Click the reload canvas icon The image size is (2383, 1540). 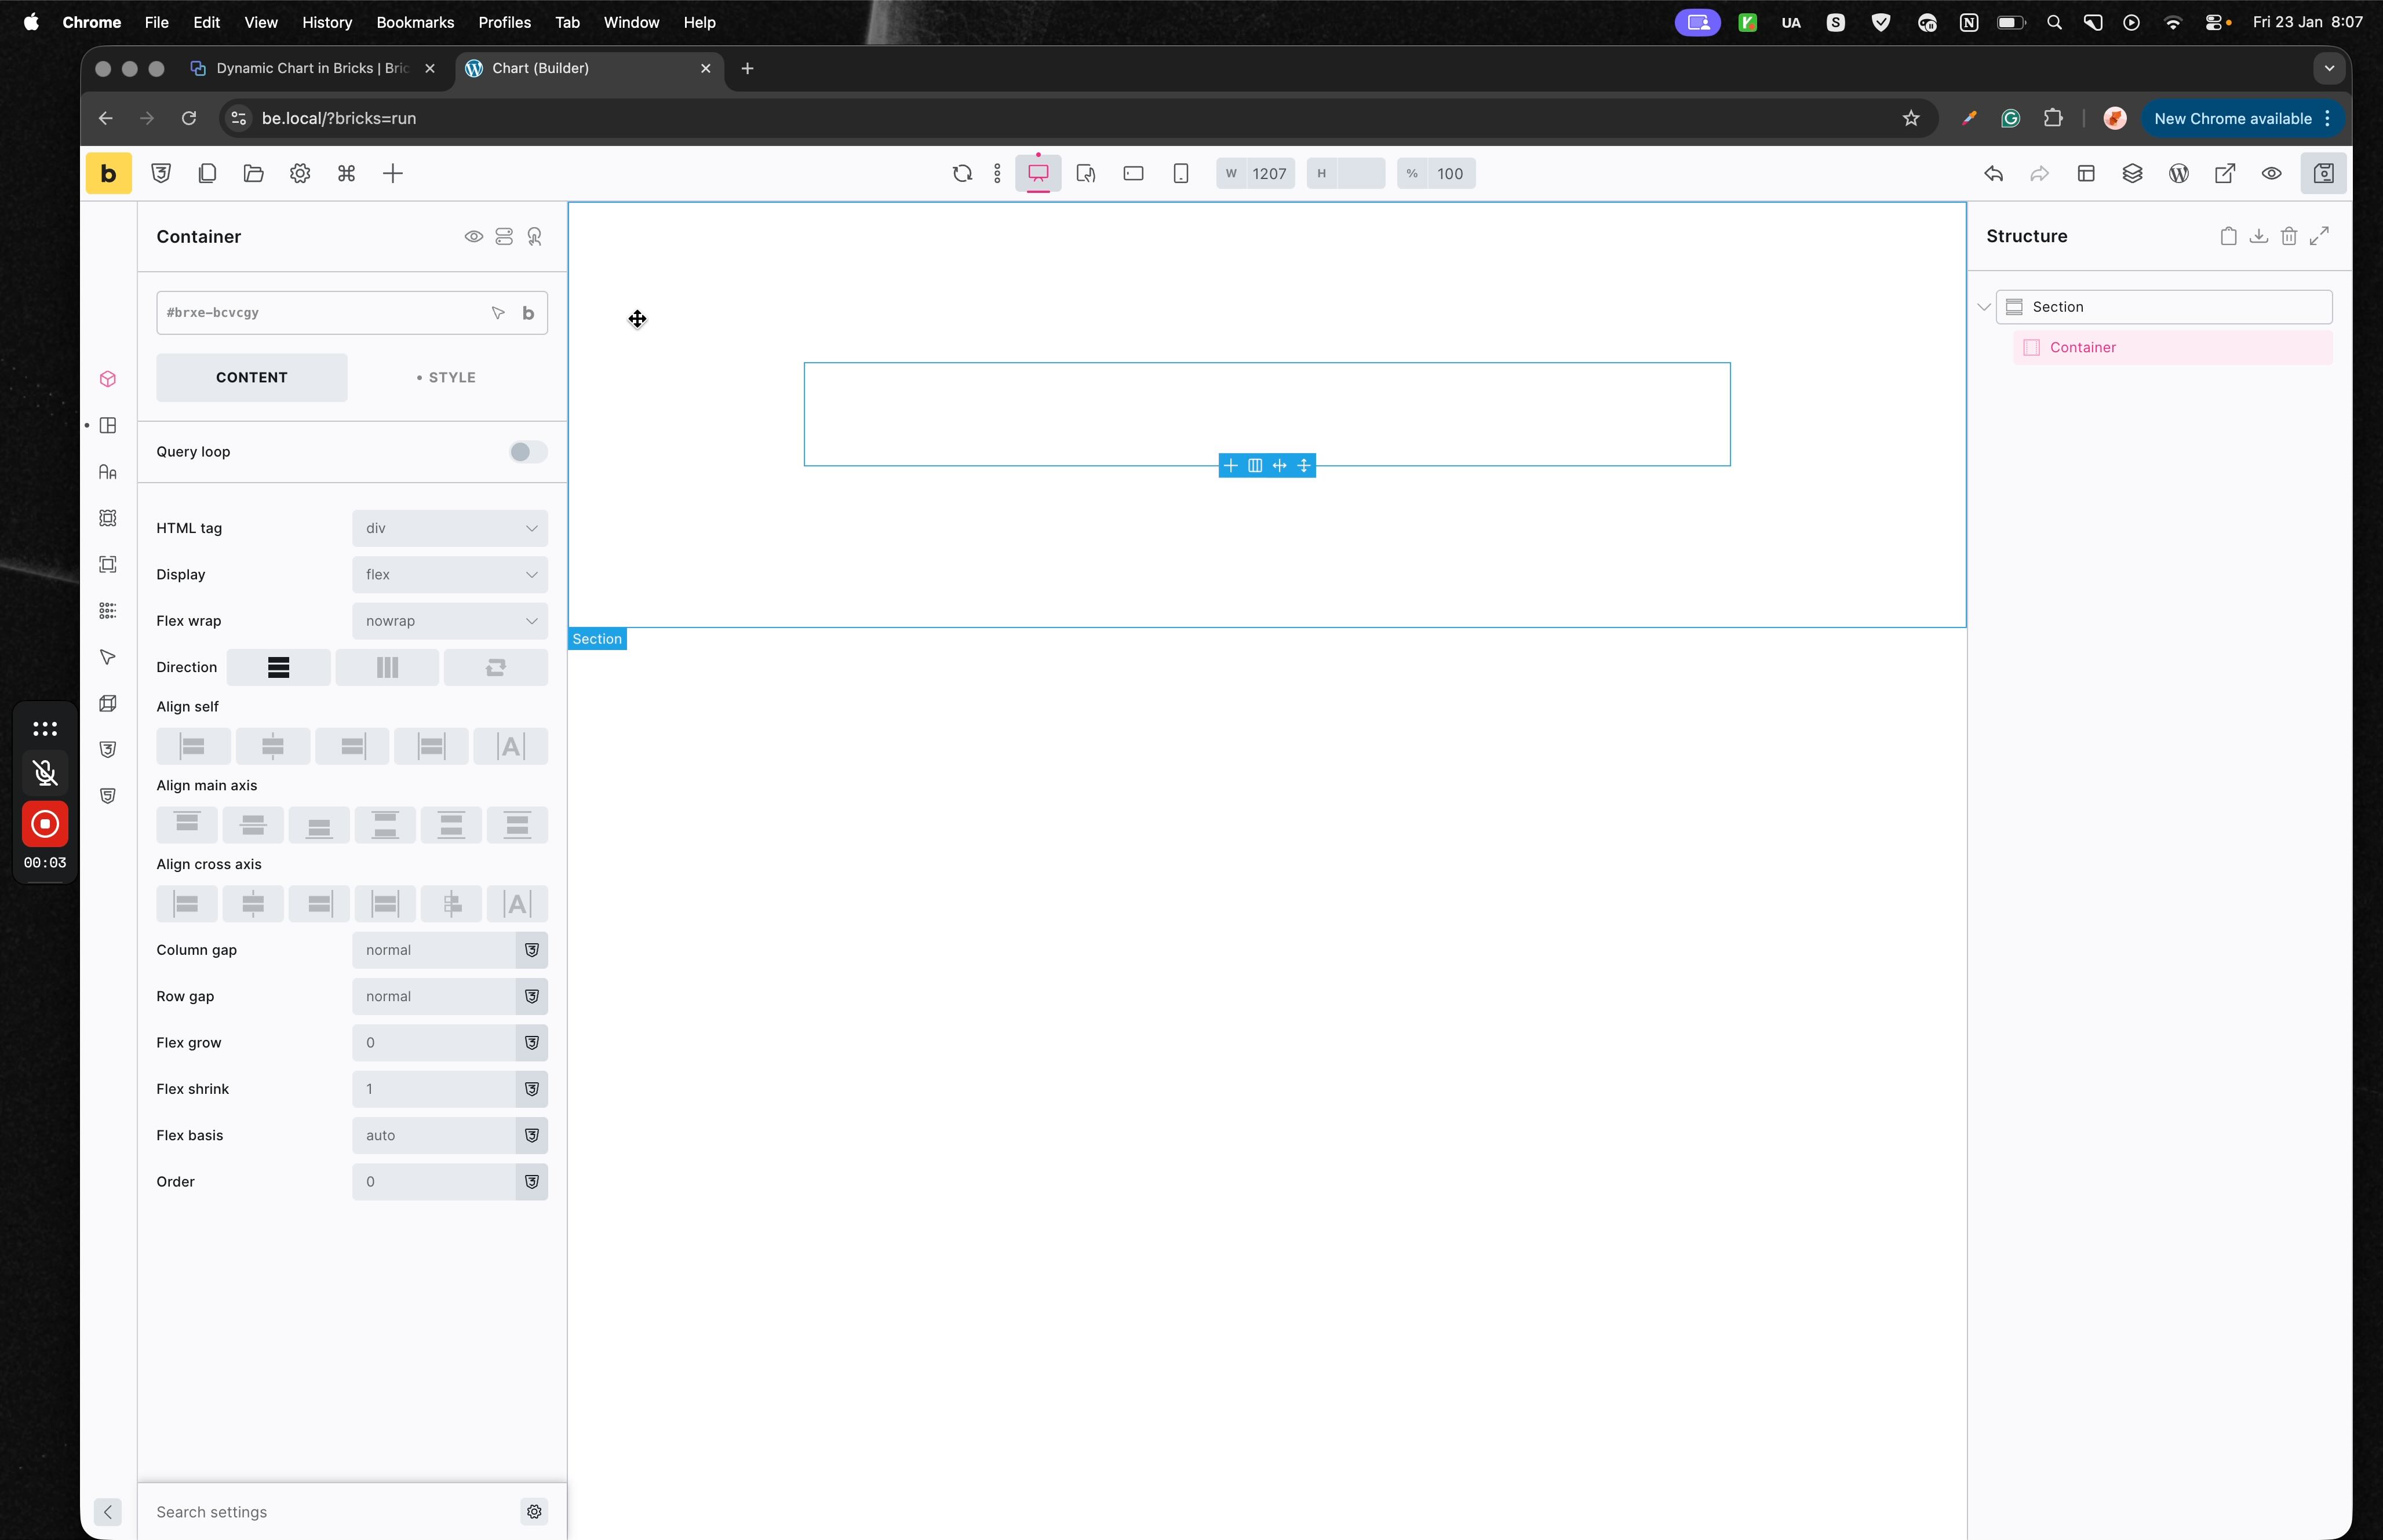[962, 173]
